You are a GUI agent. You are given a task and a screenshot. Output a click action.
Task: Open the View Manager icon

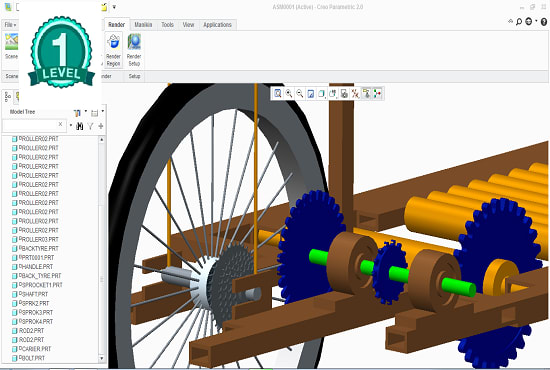click(x=344, y=93)
